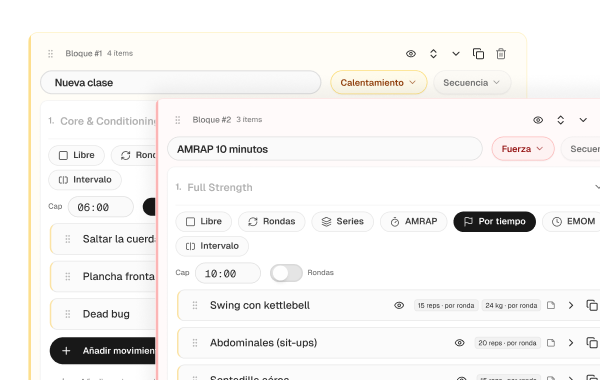Click the 15 reps · por ronda tag
Viewport: 600px width, 380px height.
(x=446, y=305)
